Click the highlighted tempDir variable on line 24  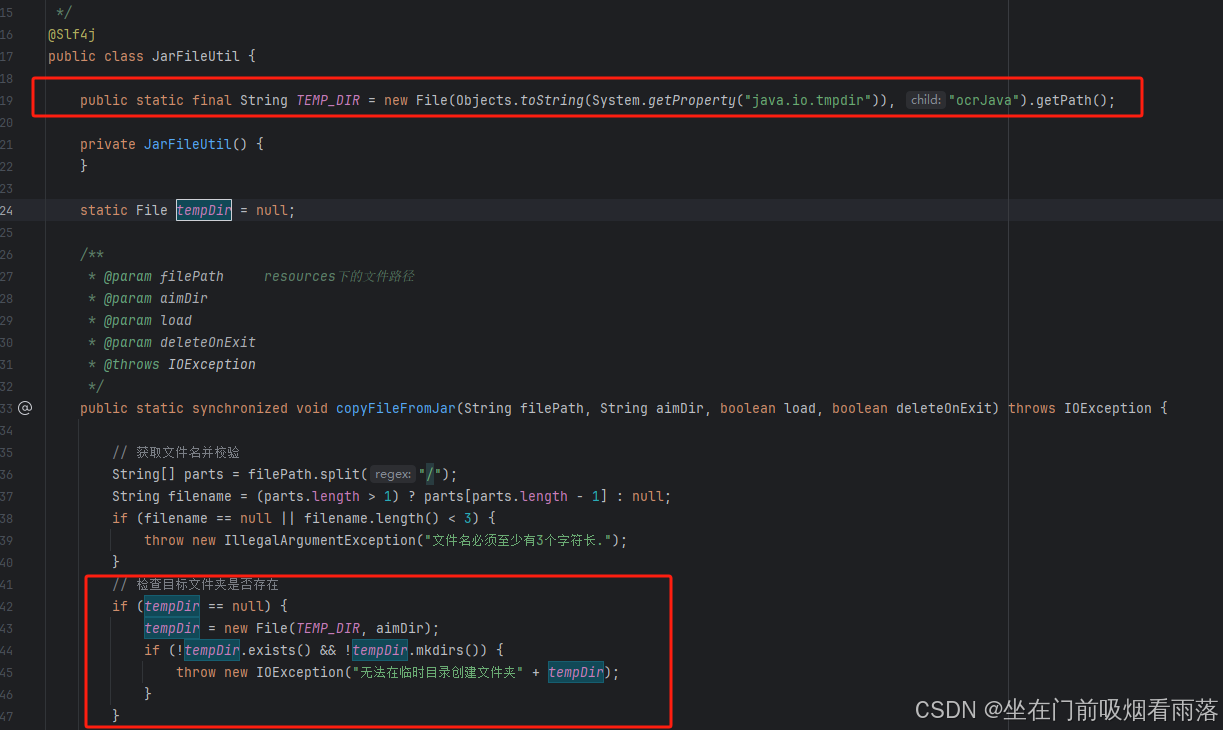point(203,210)
